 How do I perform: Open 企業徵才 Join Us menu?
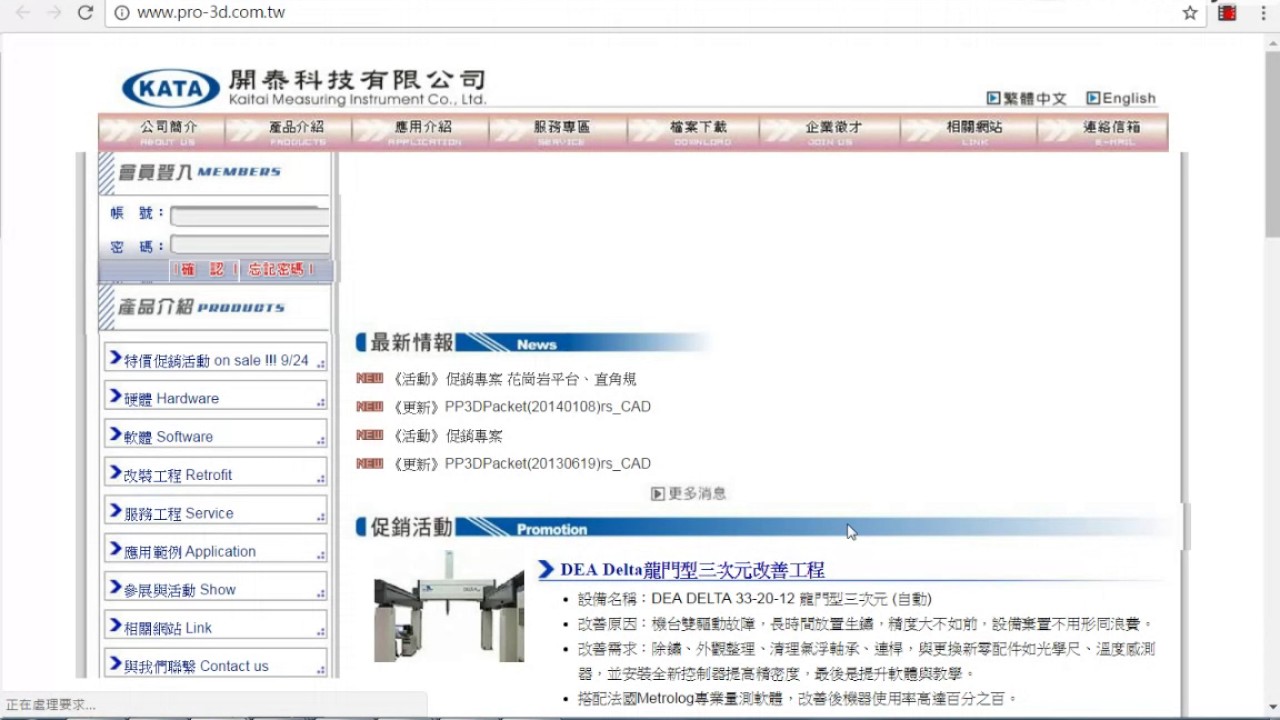pyautogui.click(x=831, y=132)
